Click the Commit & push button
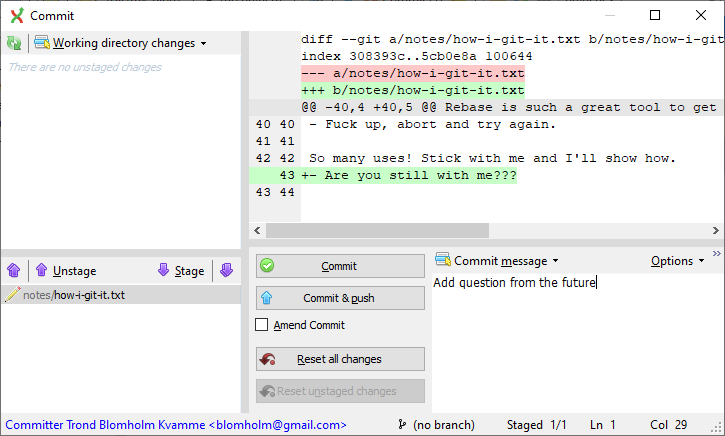 [x=340, y=298]
